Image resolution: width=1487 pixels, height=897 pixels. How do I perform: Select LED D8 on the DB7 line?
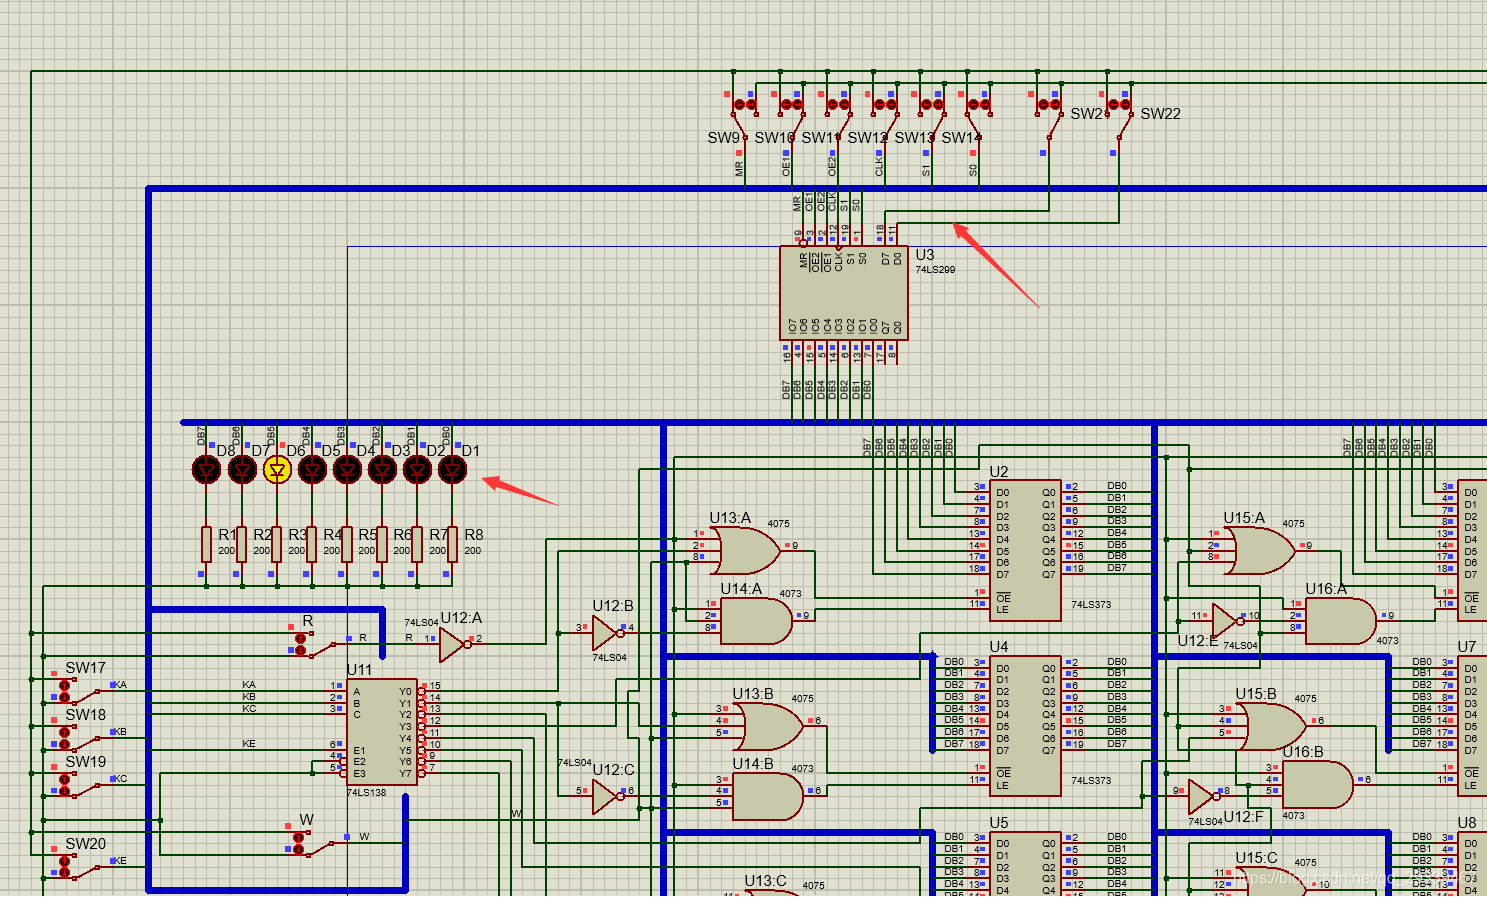[207, 469]
